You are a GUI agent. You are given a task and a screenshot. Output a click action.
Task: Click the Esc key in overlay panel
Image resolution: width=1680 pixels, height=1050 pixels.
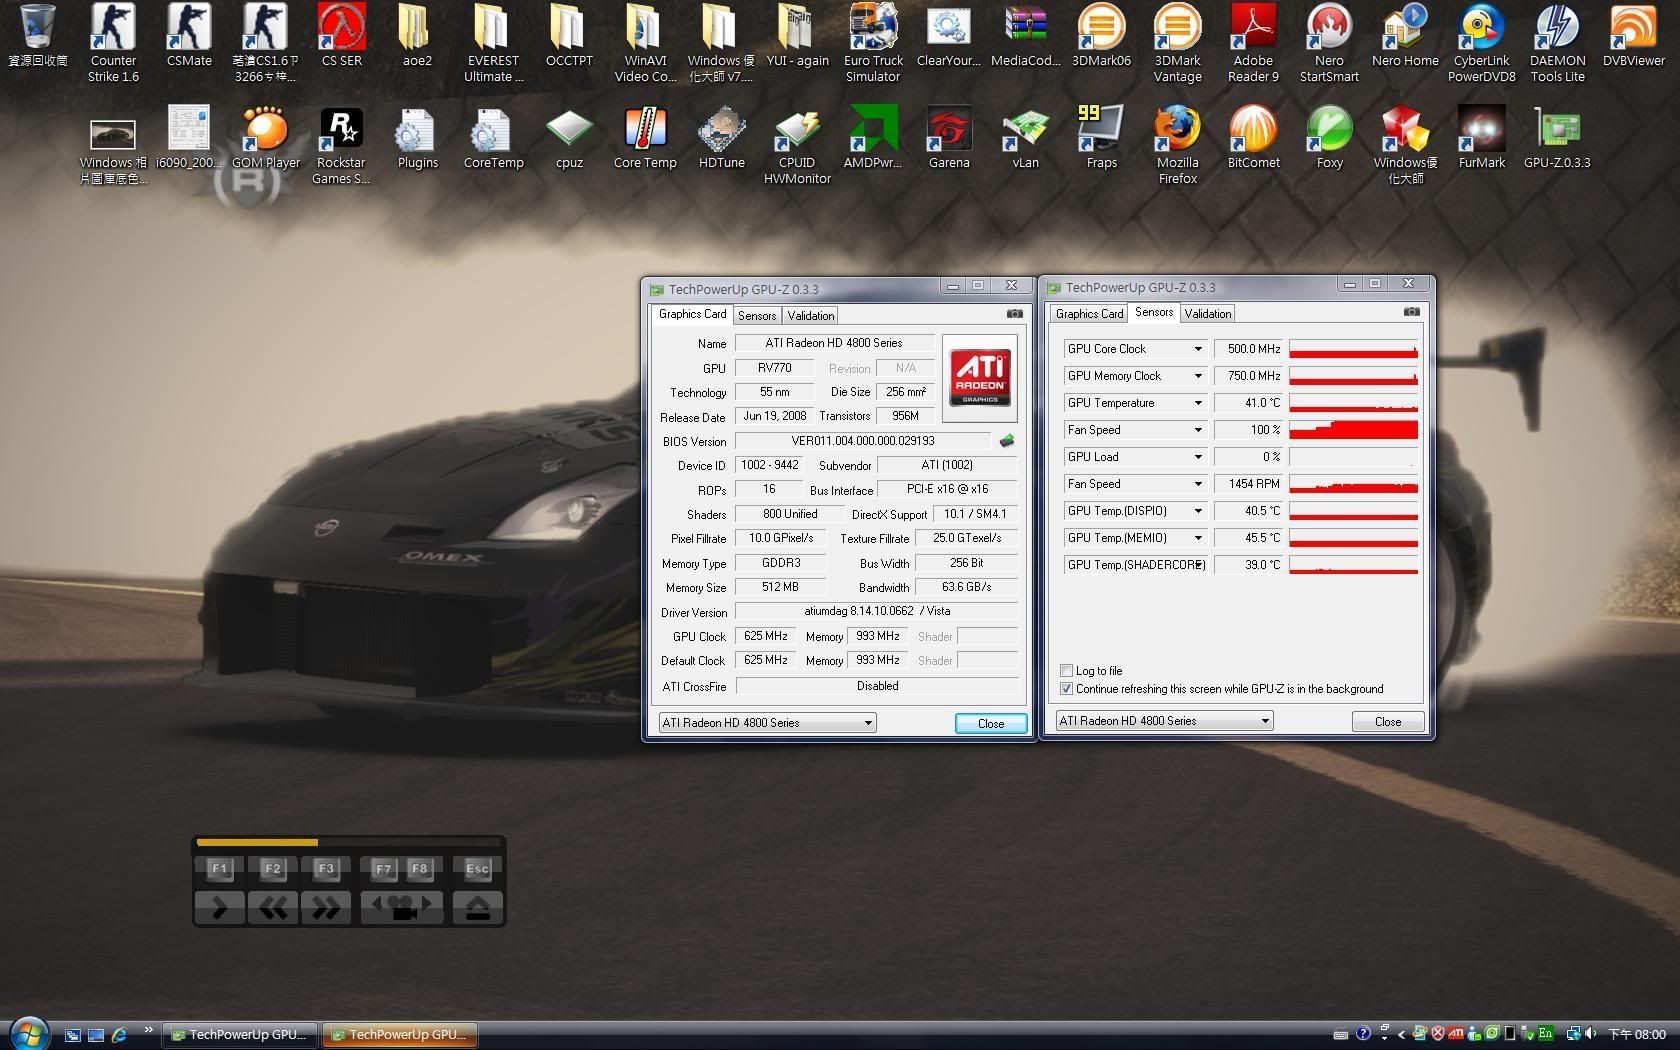[477, 868]
